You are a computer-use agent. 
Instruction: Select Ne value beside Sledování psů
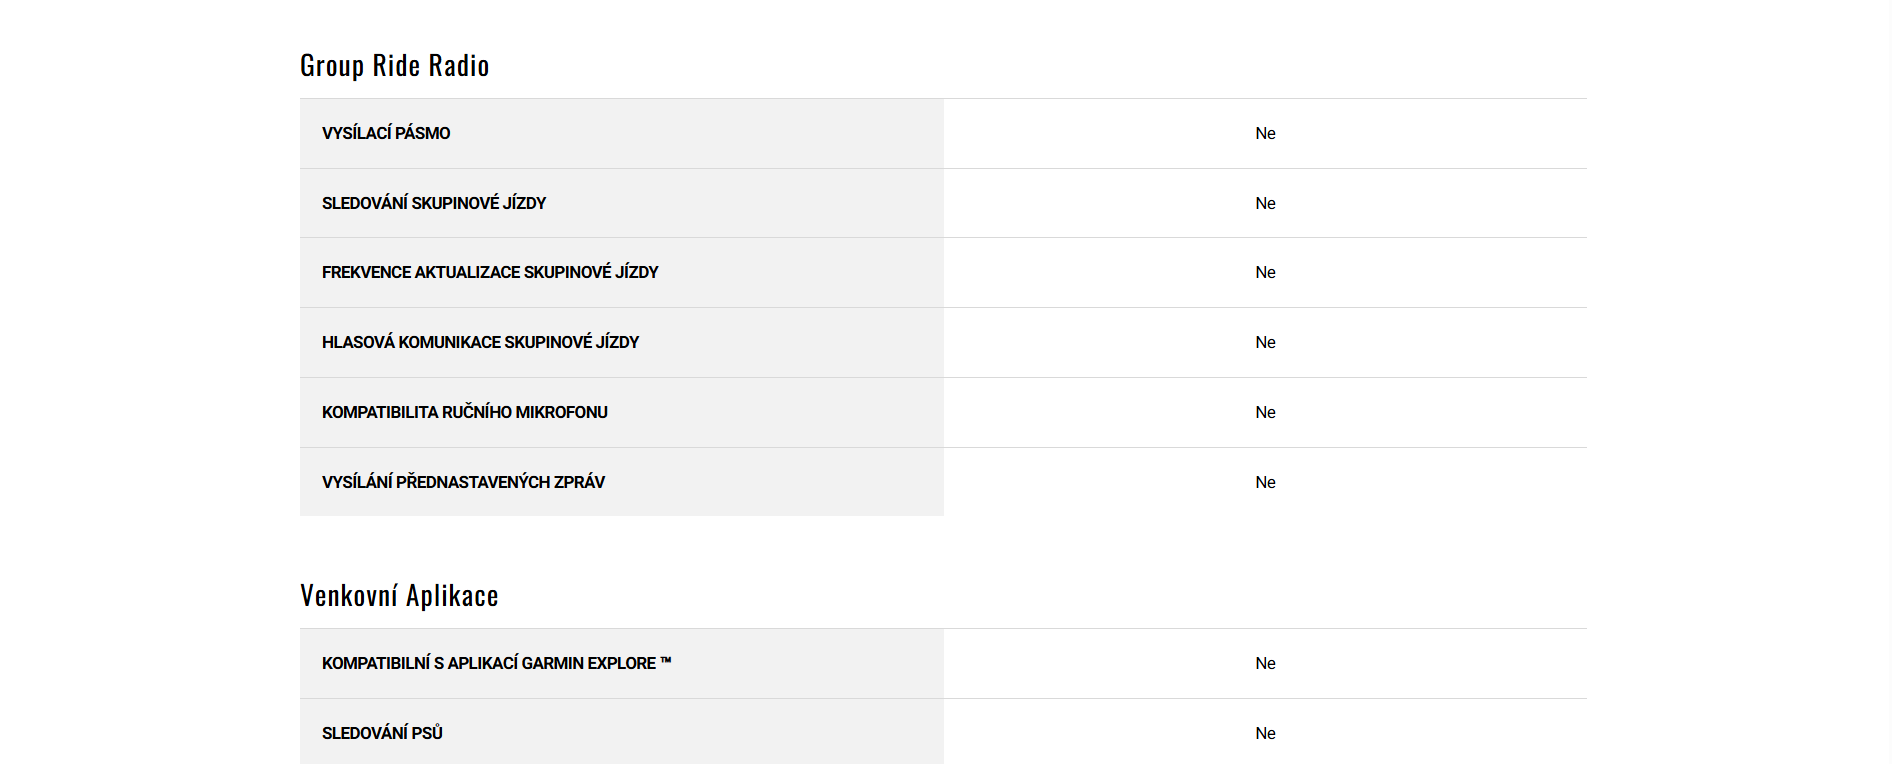[1265, 733]
